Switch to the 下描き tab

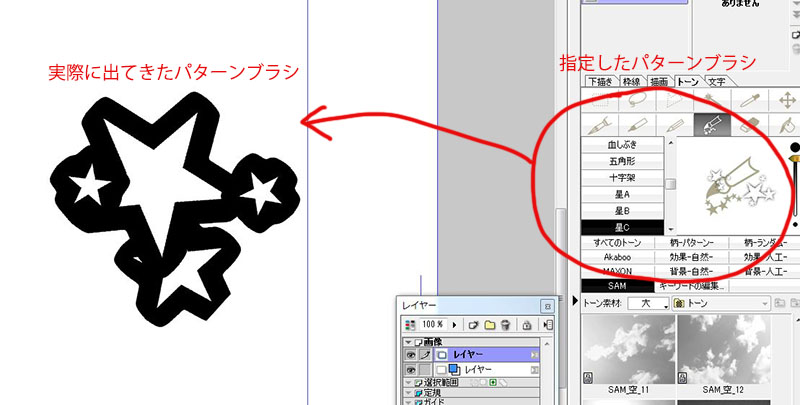(x=601, y=81)
